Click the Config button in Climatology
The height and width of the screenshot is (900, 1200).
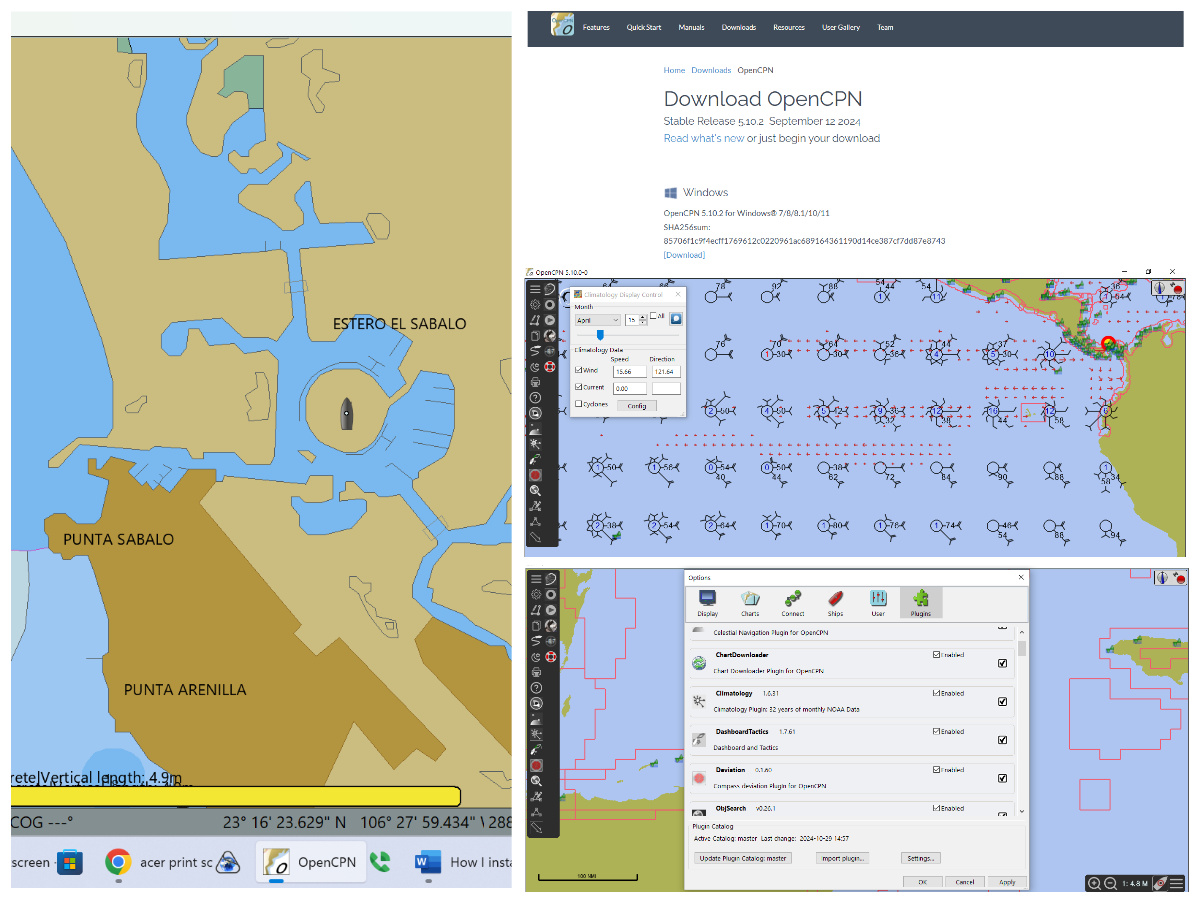(637, 405)
